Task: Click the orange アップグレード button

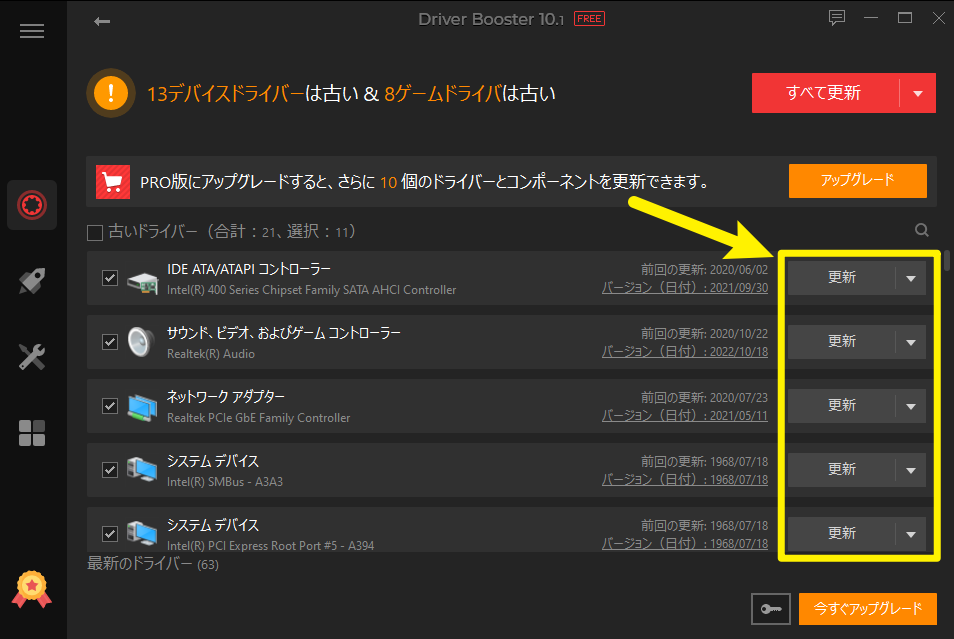Action: click(858, 180)
